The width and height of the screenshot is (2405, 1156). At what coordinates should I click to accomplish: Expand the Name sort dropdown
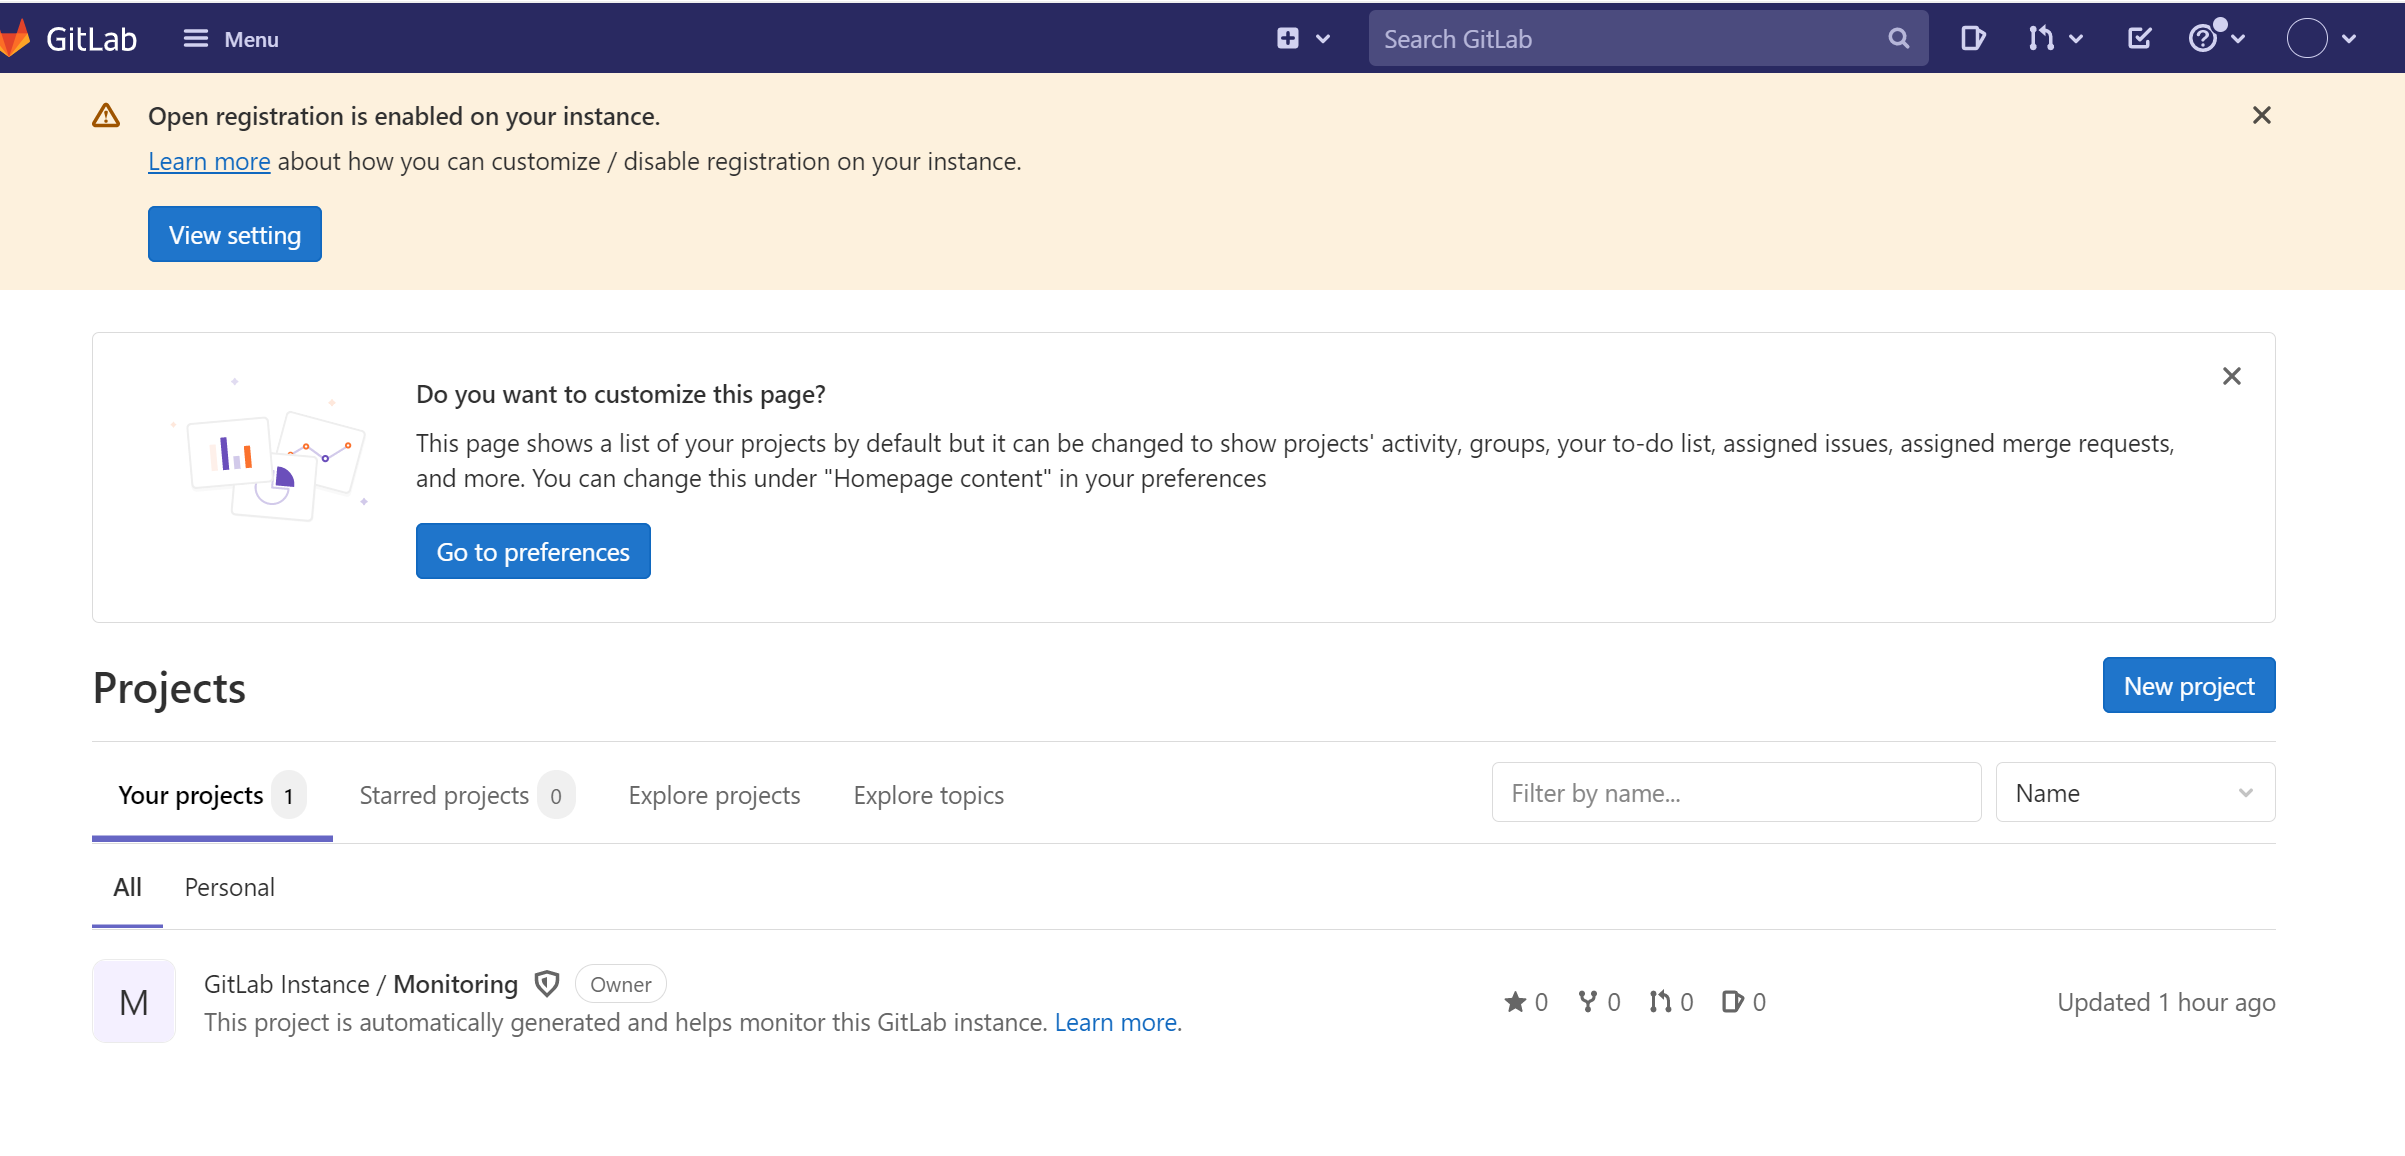2135,793
